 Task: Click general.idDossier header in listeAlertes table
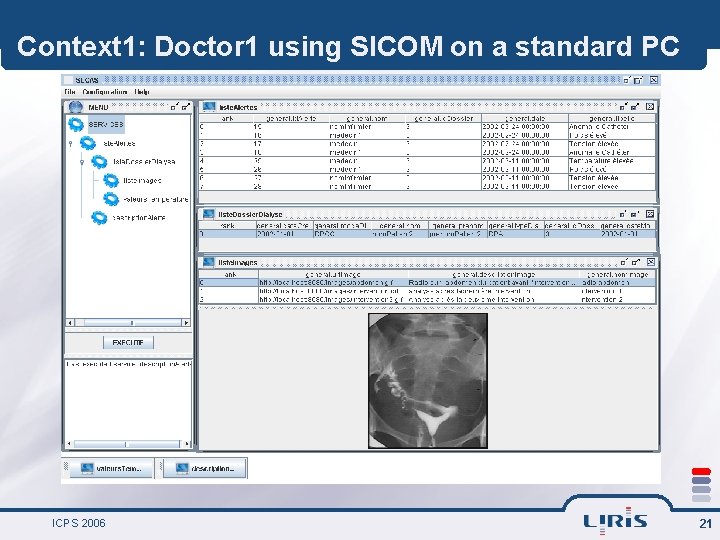(x=443, y=118)
